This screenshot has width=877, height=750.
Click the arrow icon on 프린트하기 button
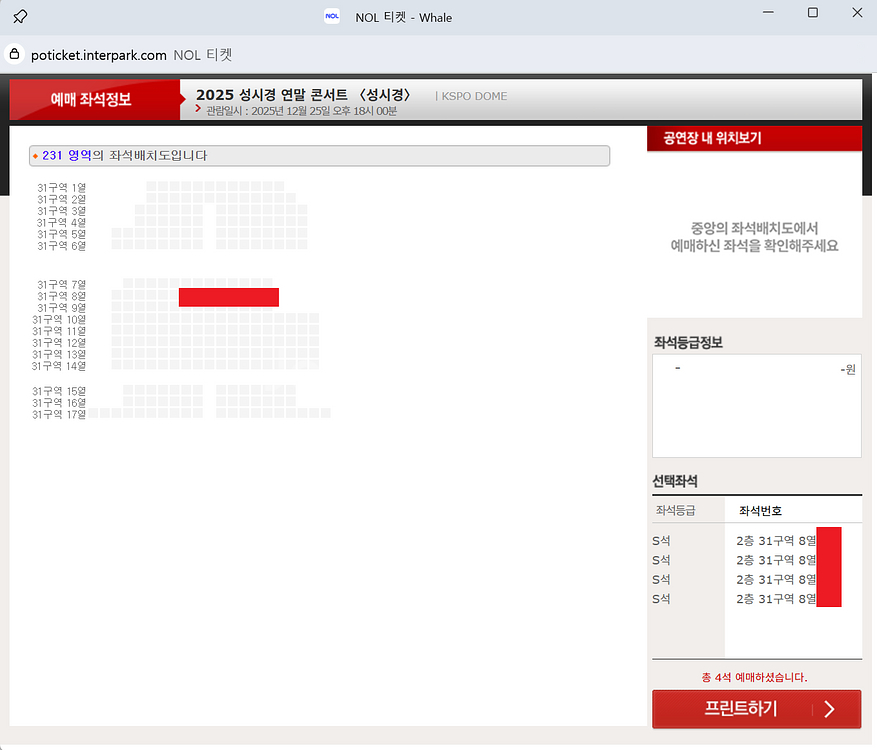(x=828, y=709)
